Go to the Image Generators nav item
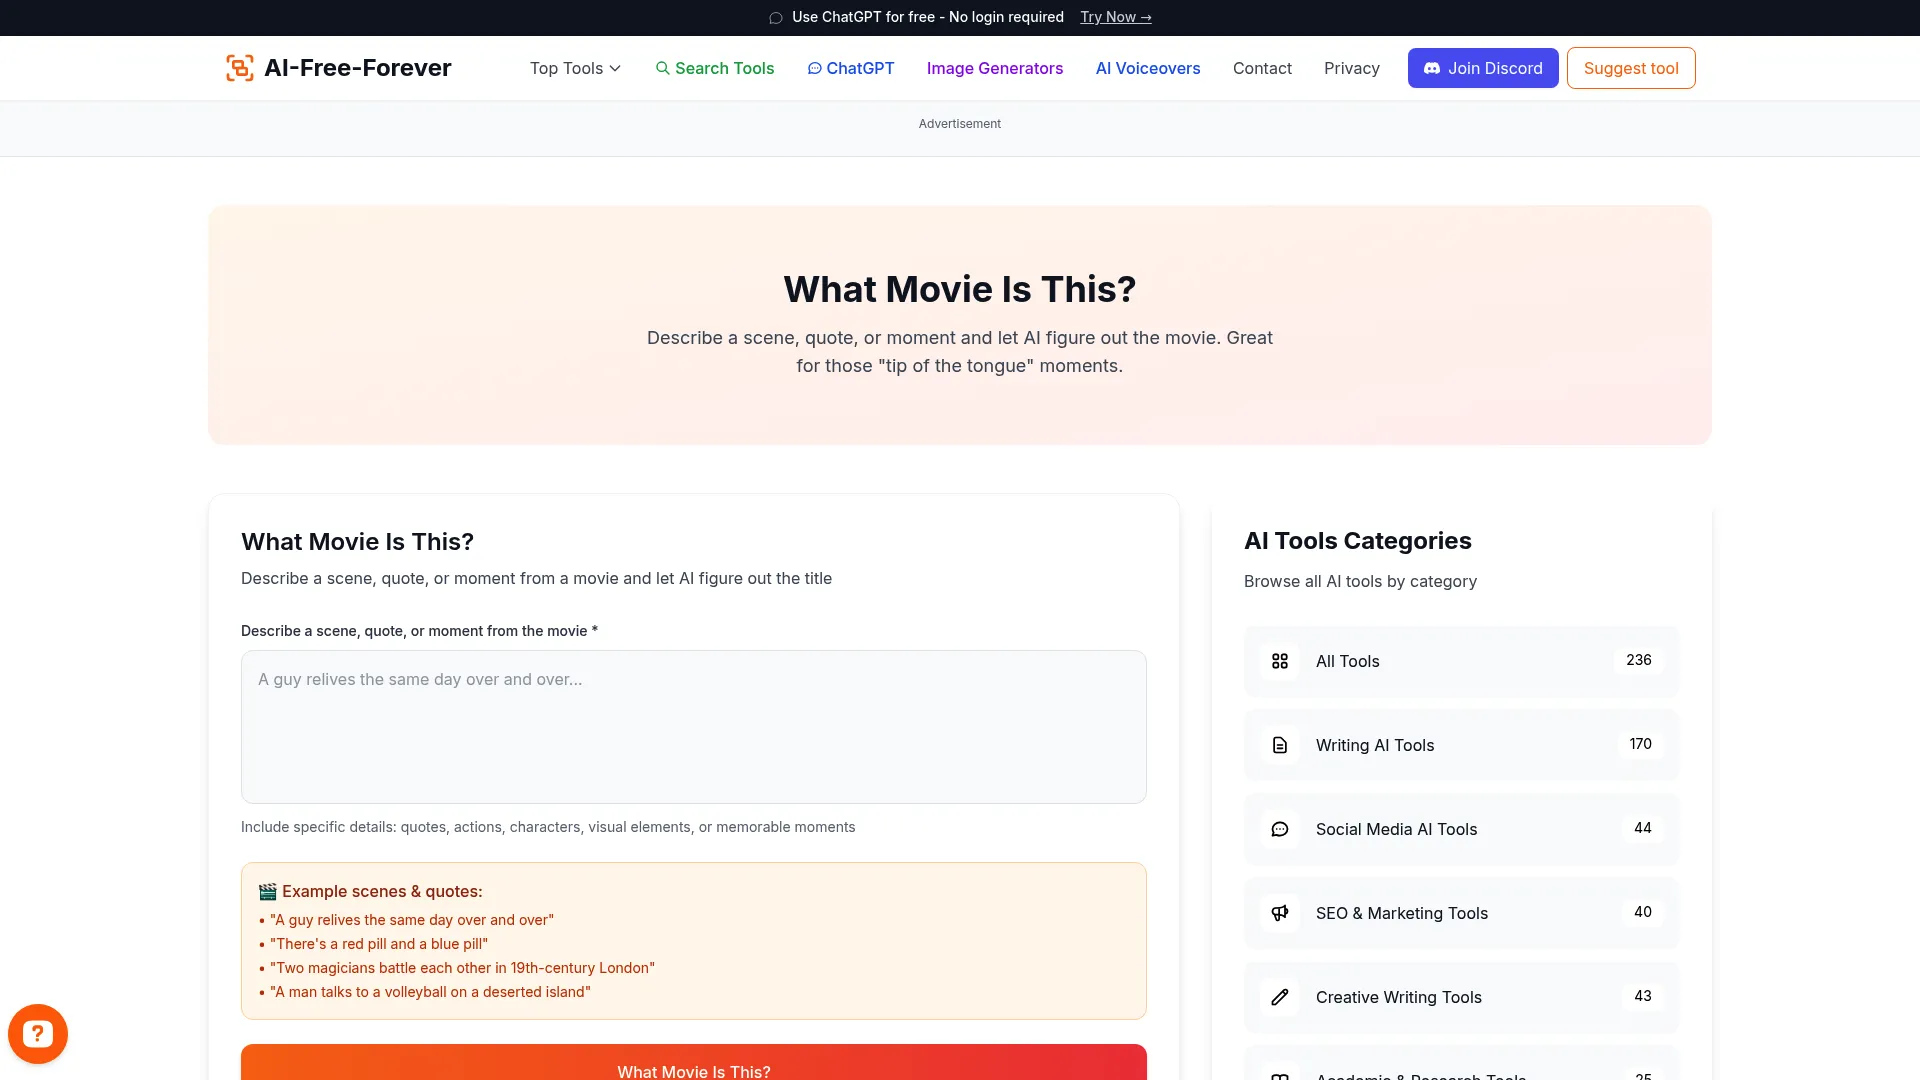1920x1080 pixels. pos(994,68)
